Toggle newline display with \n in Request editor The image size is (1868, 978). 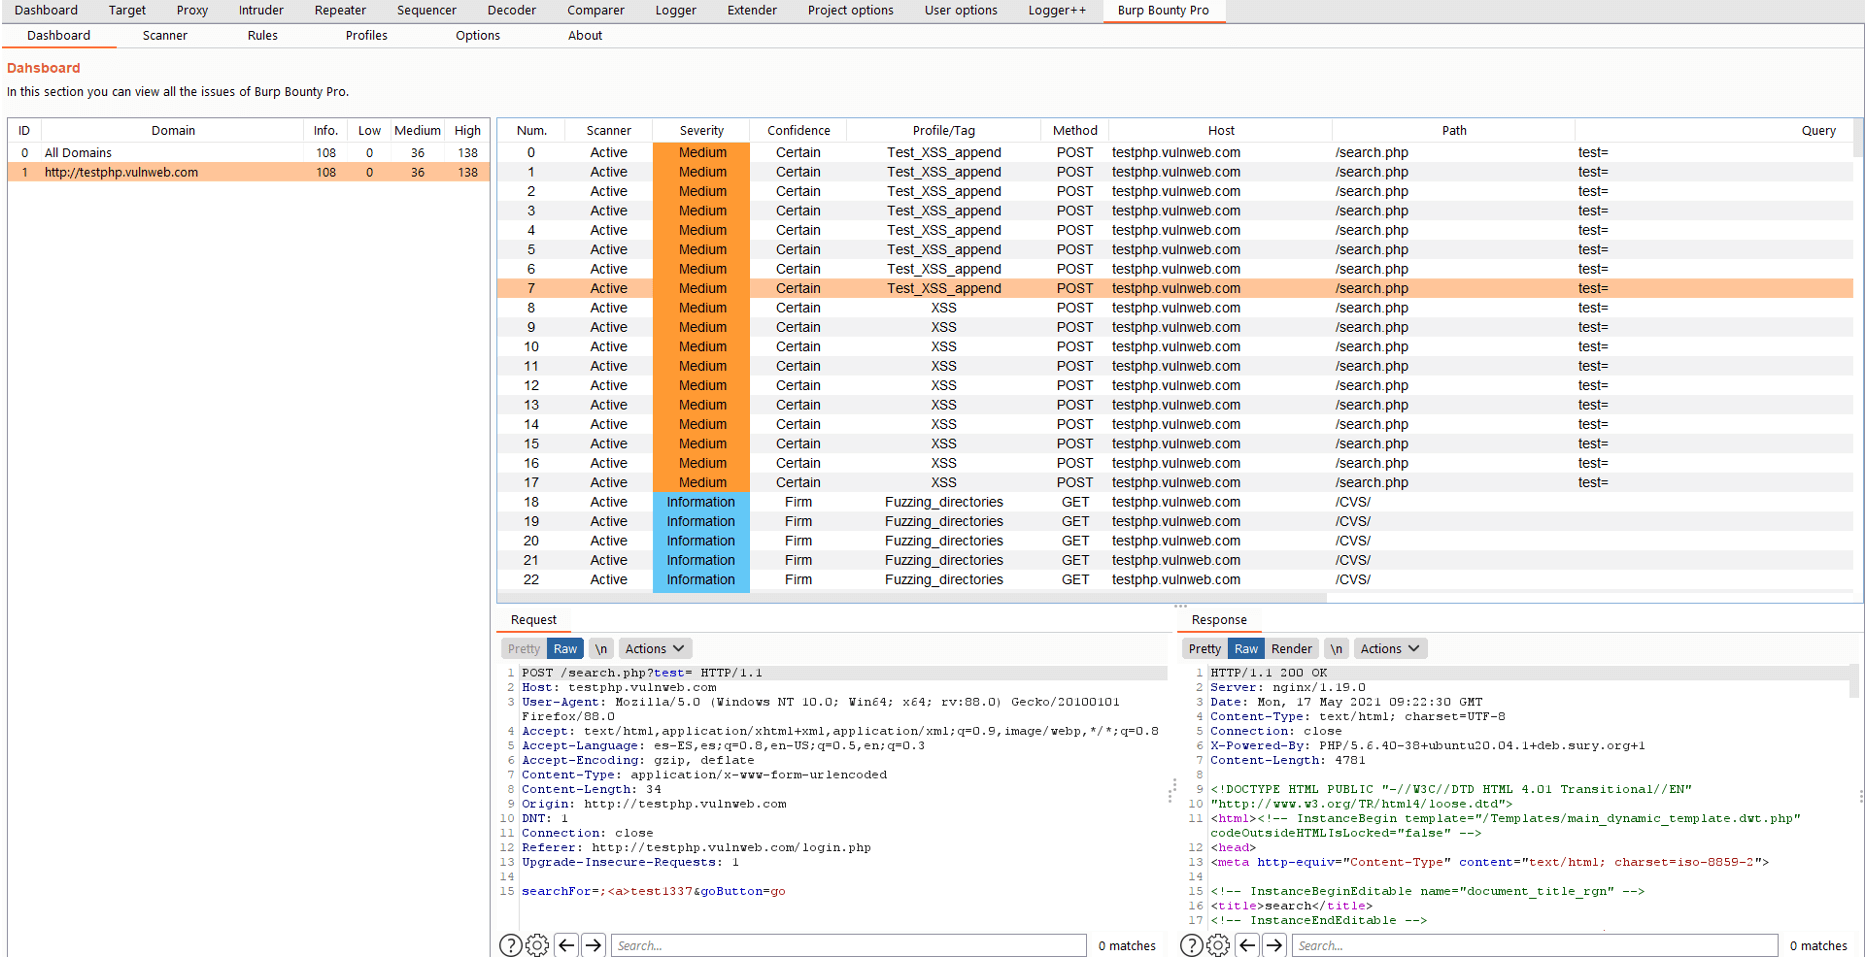tap(601, 648)
